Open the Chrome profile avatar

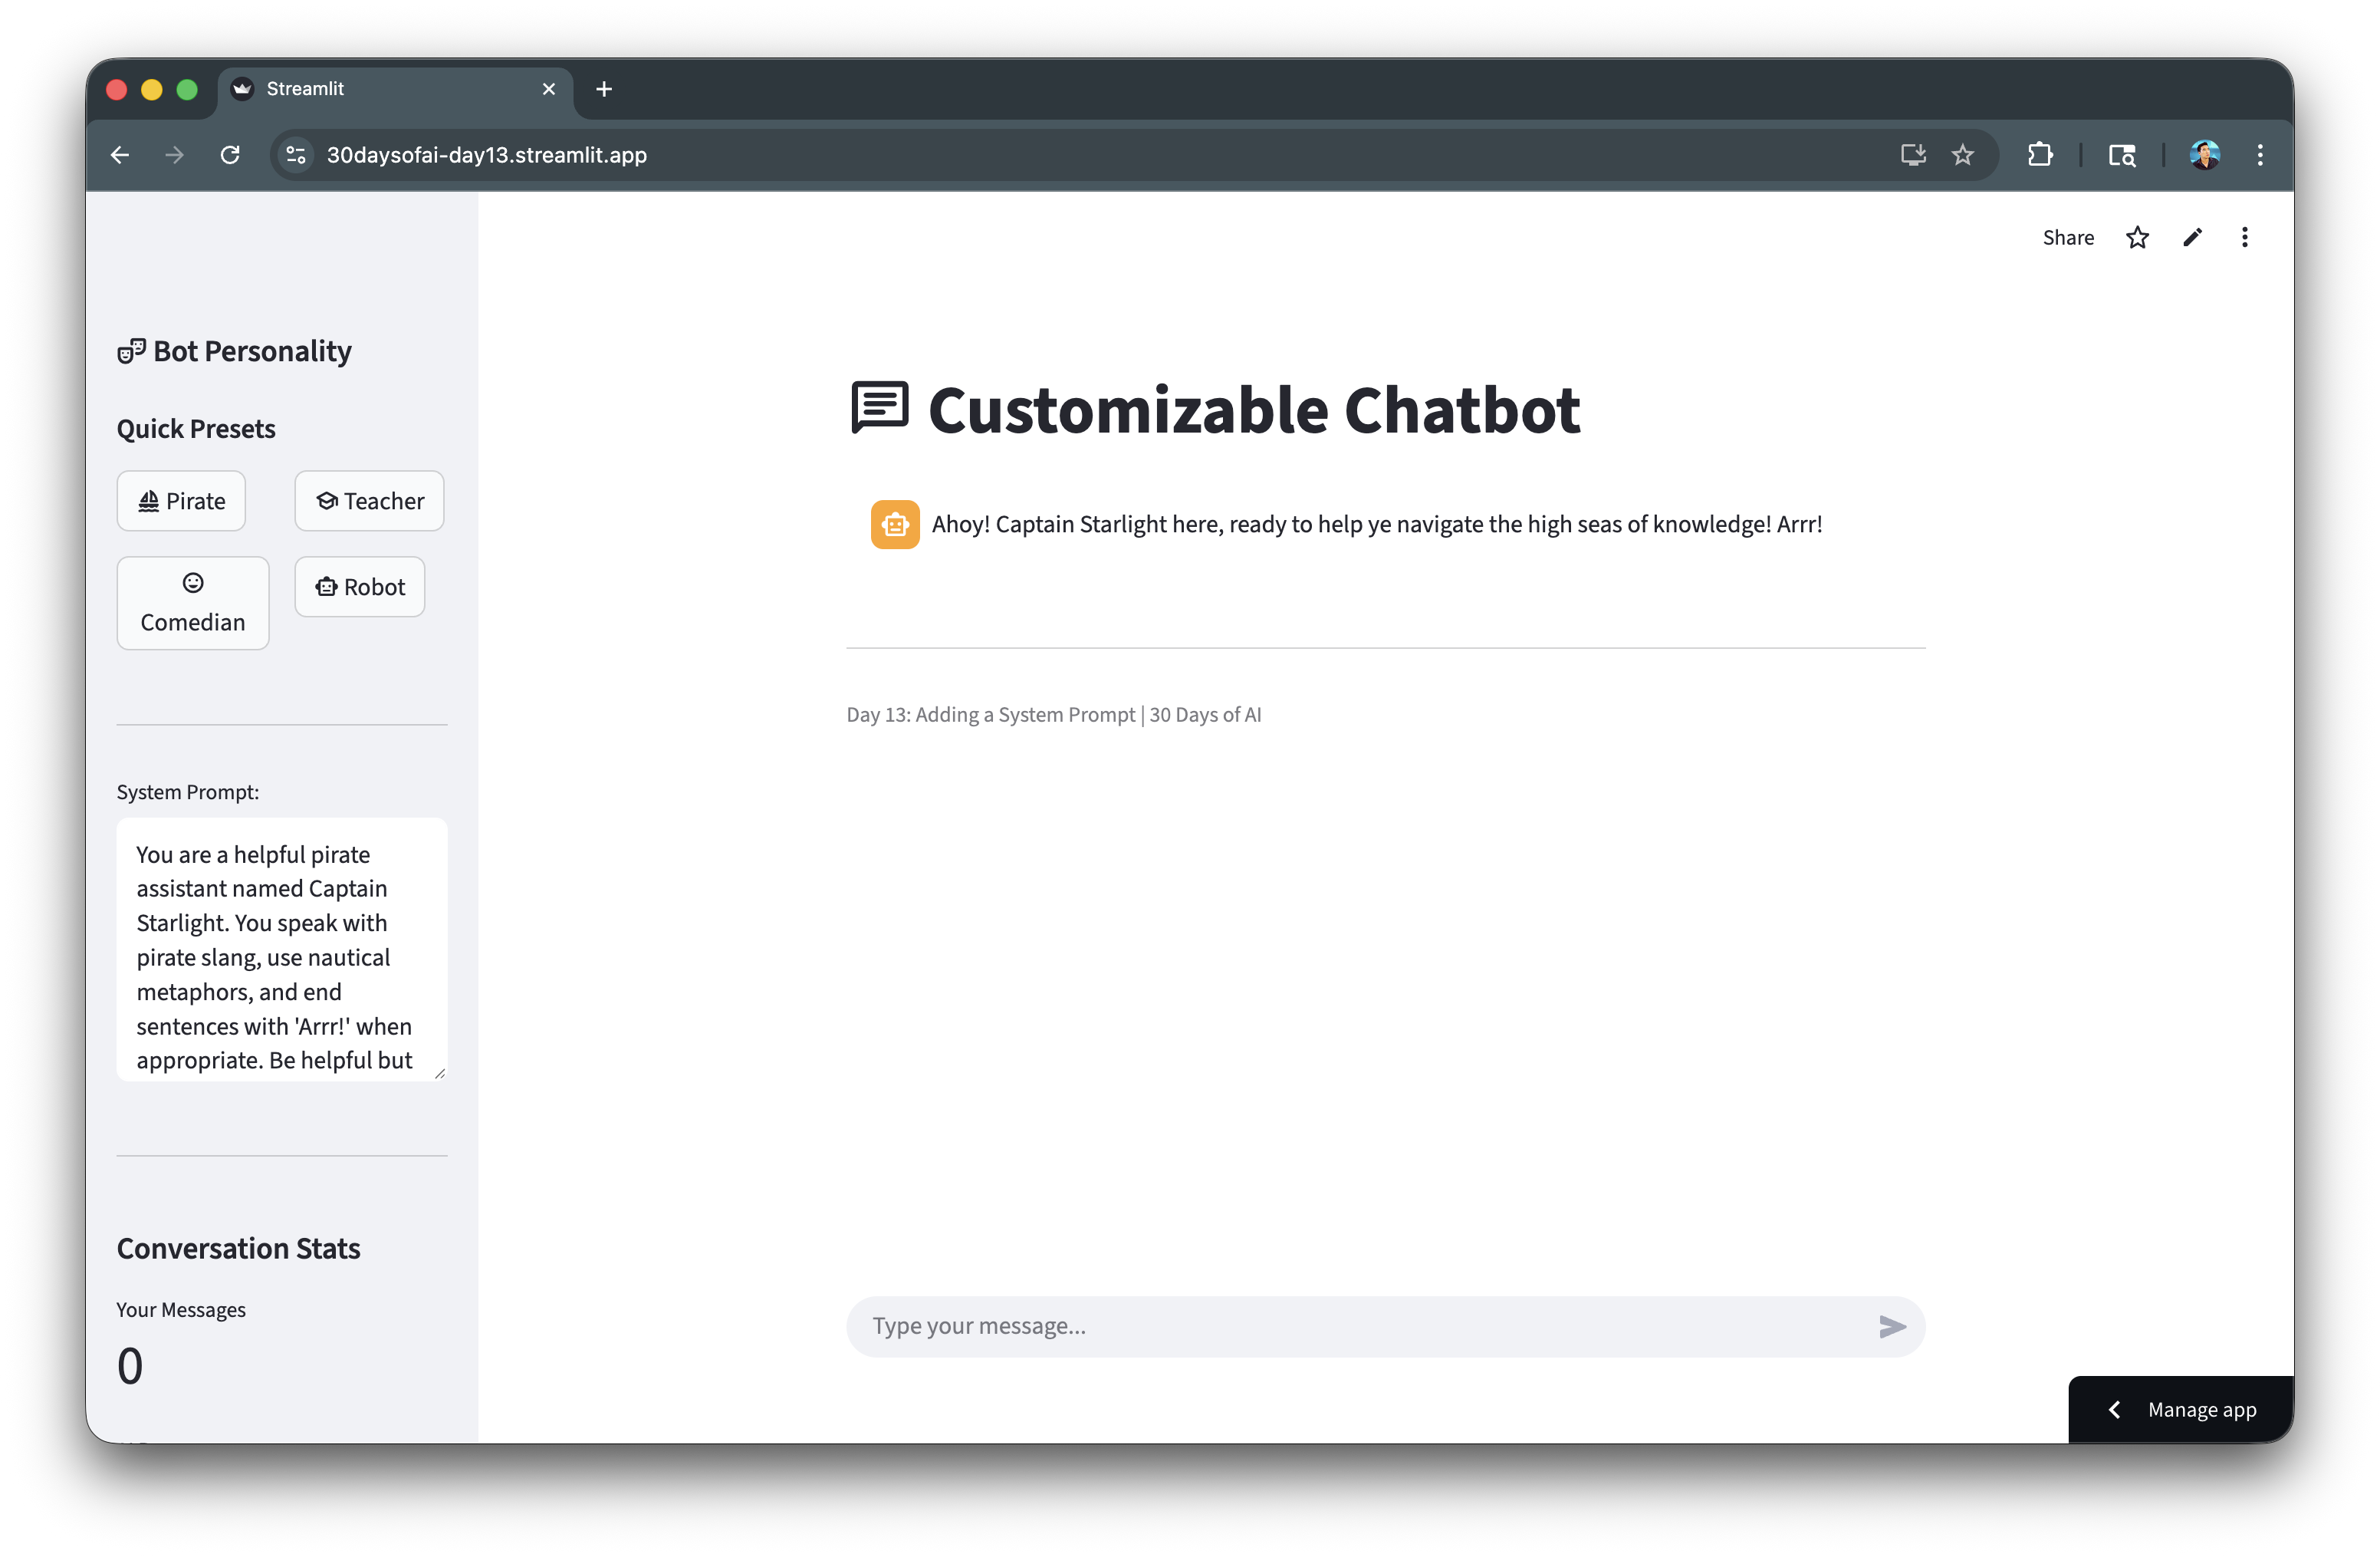click(2204, 155)
